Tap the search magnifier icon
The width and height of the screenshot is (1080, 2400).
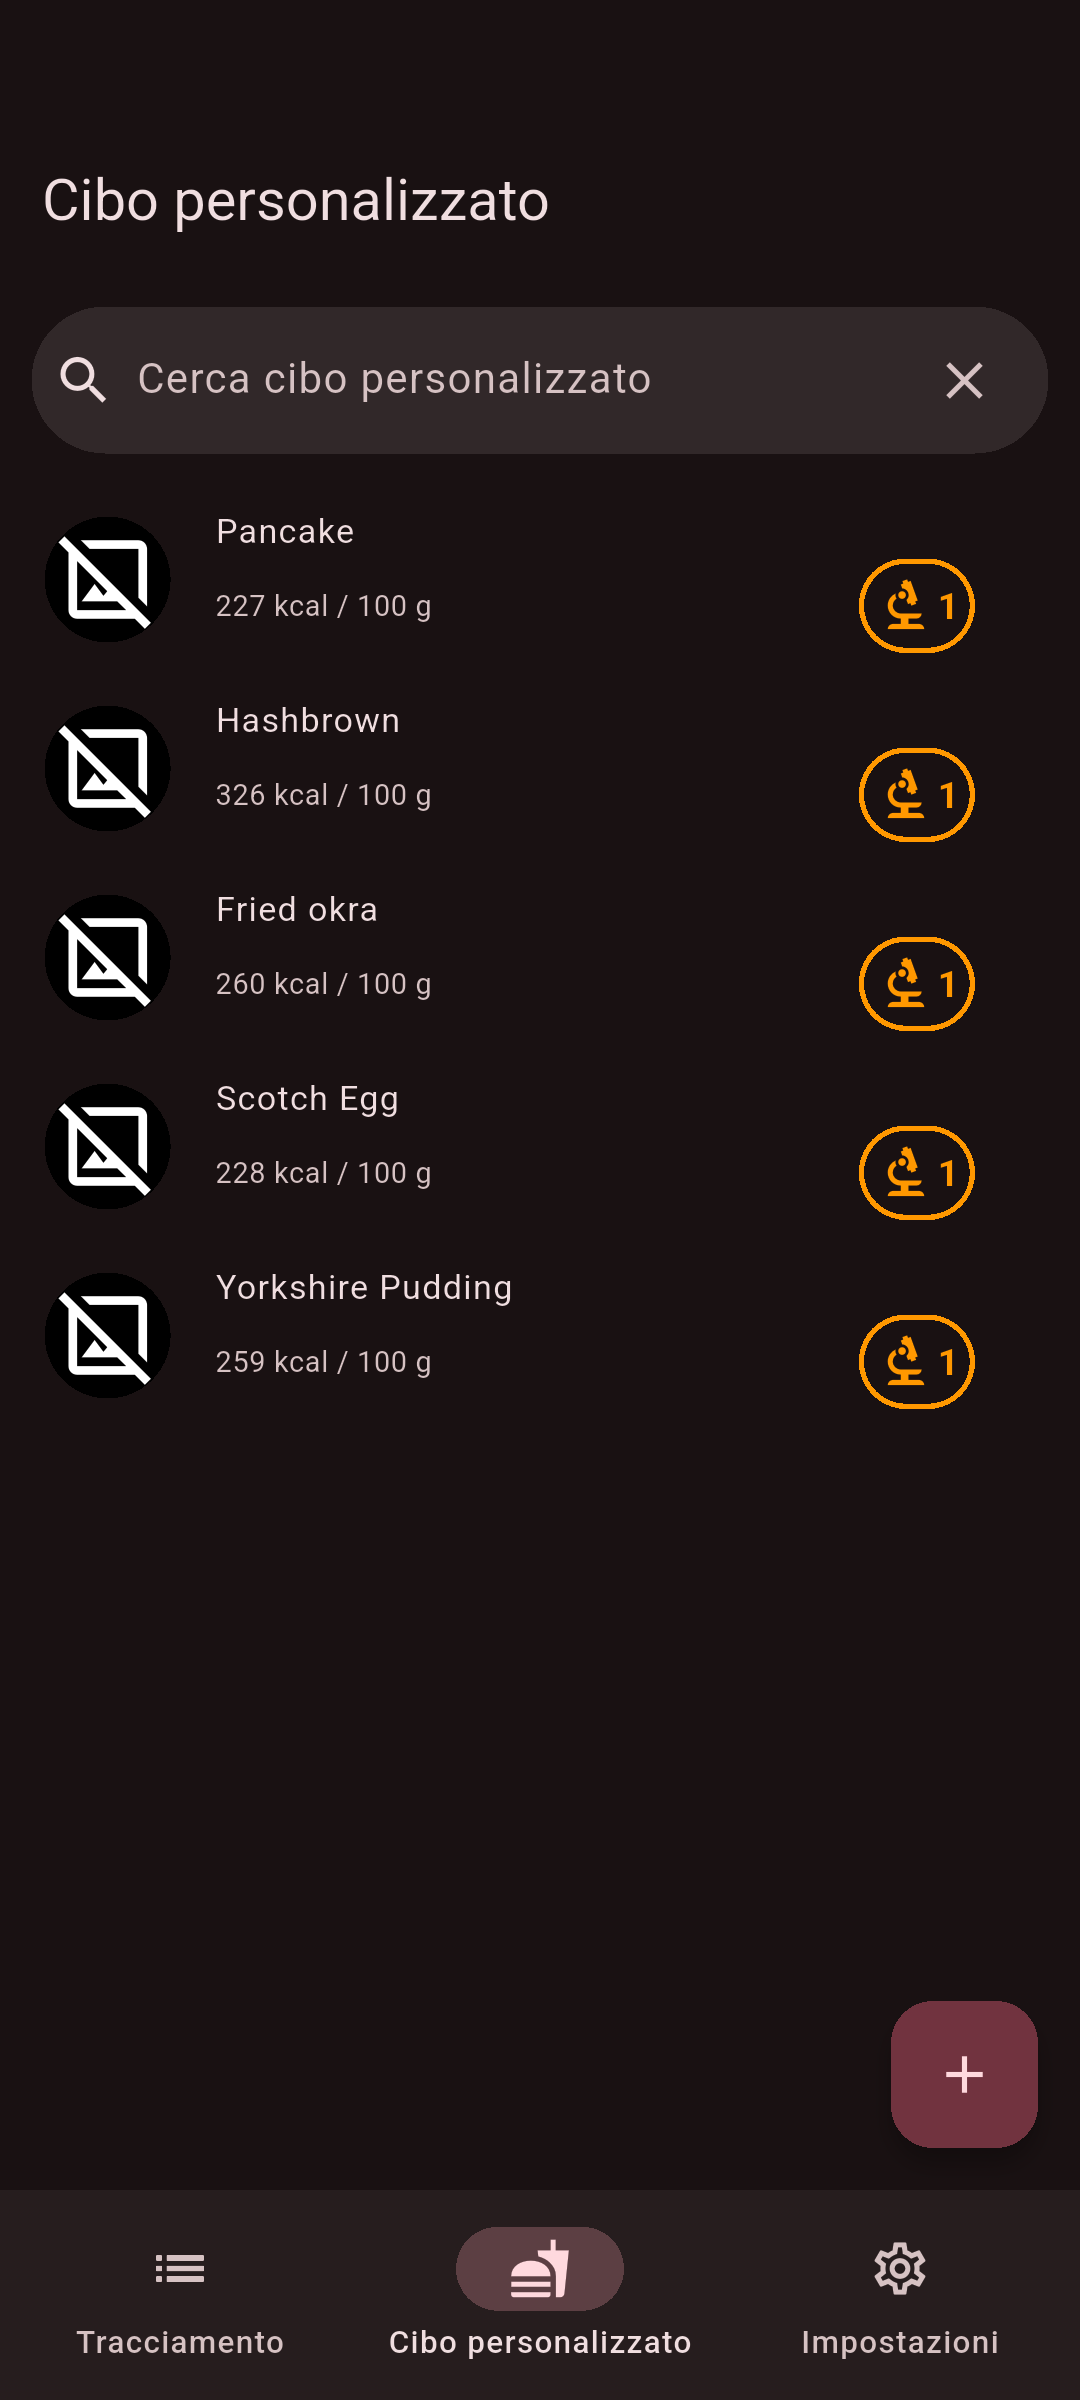click(83, 380)
